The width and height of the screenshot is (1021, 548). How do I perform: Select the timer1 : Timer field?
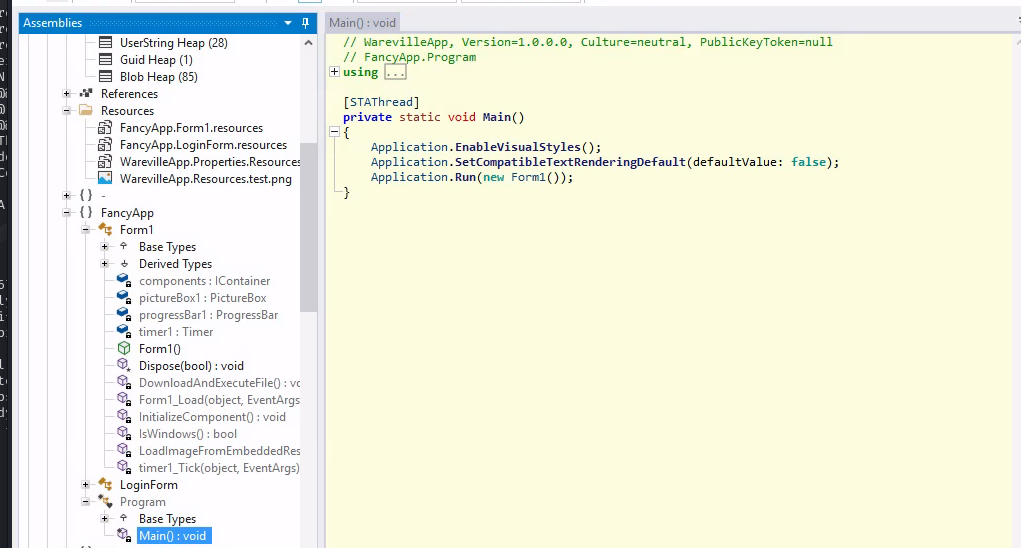175,332
